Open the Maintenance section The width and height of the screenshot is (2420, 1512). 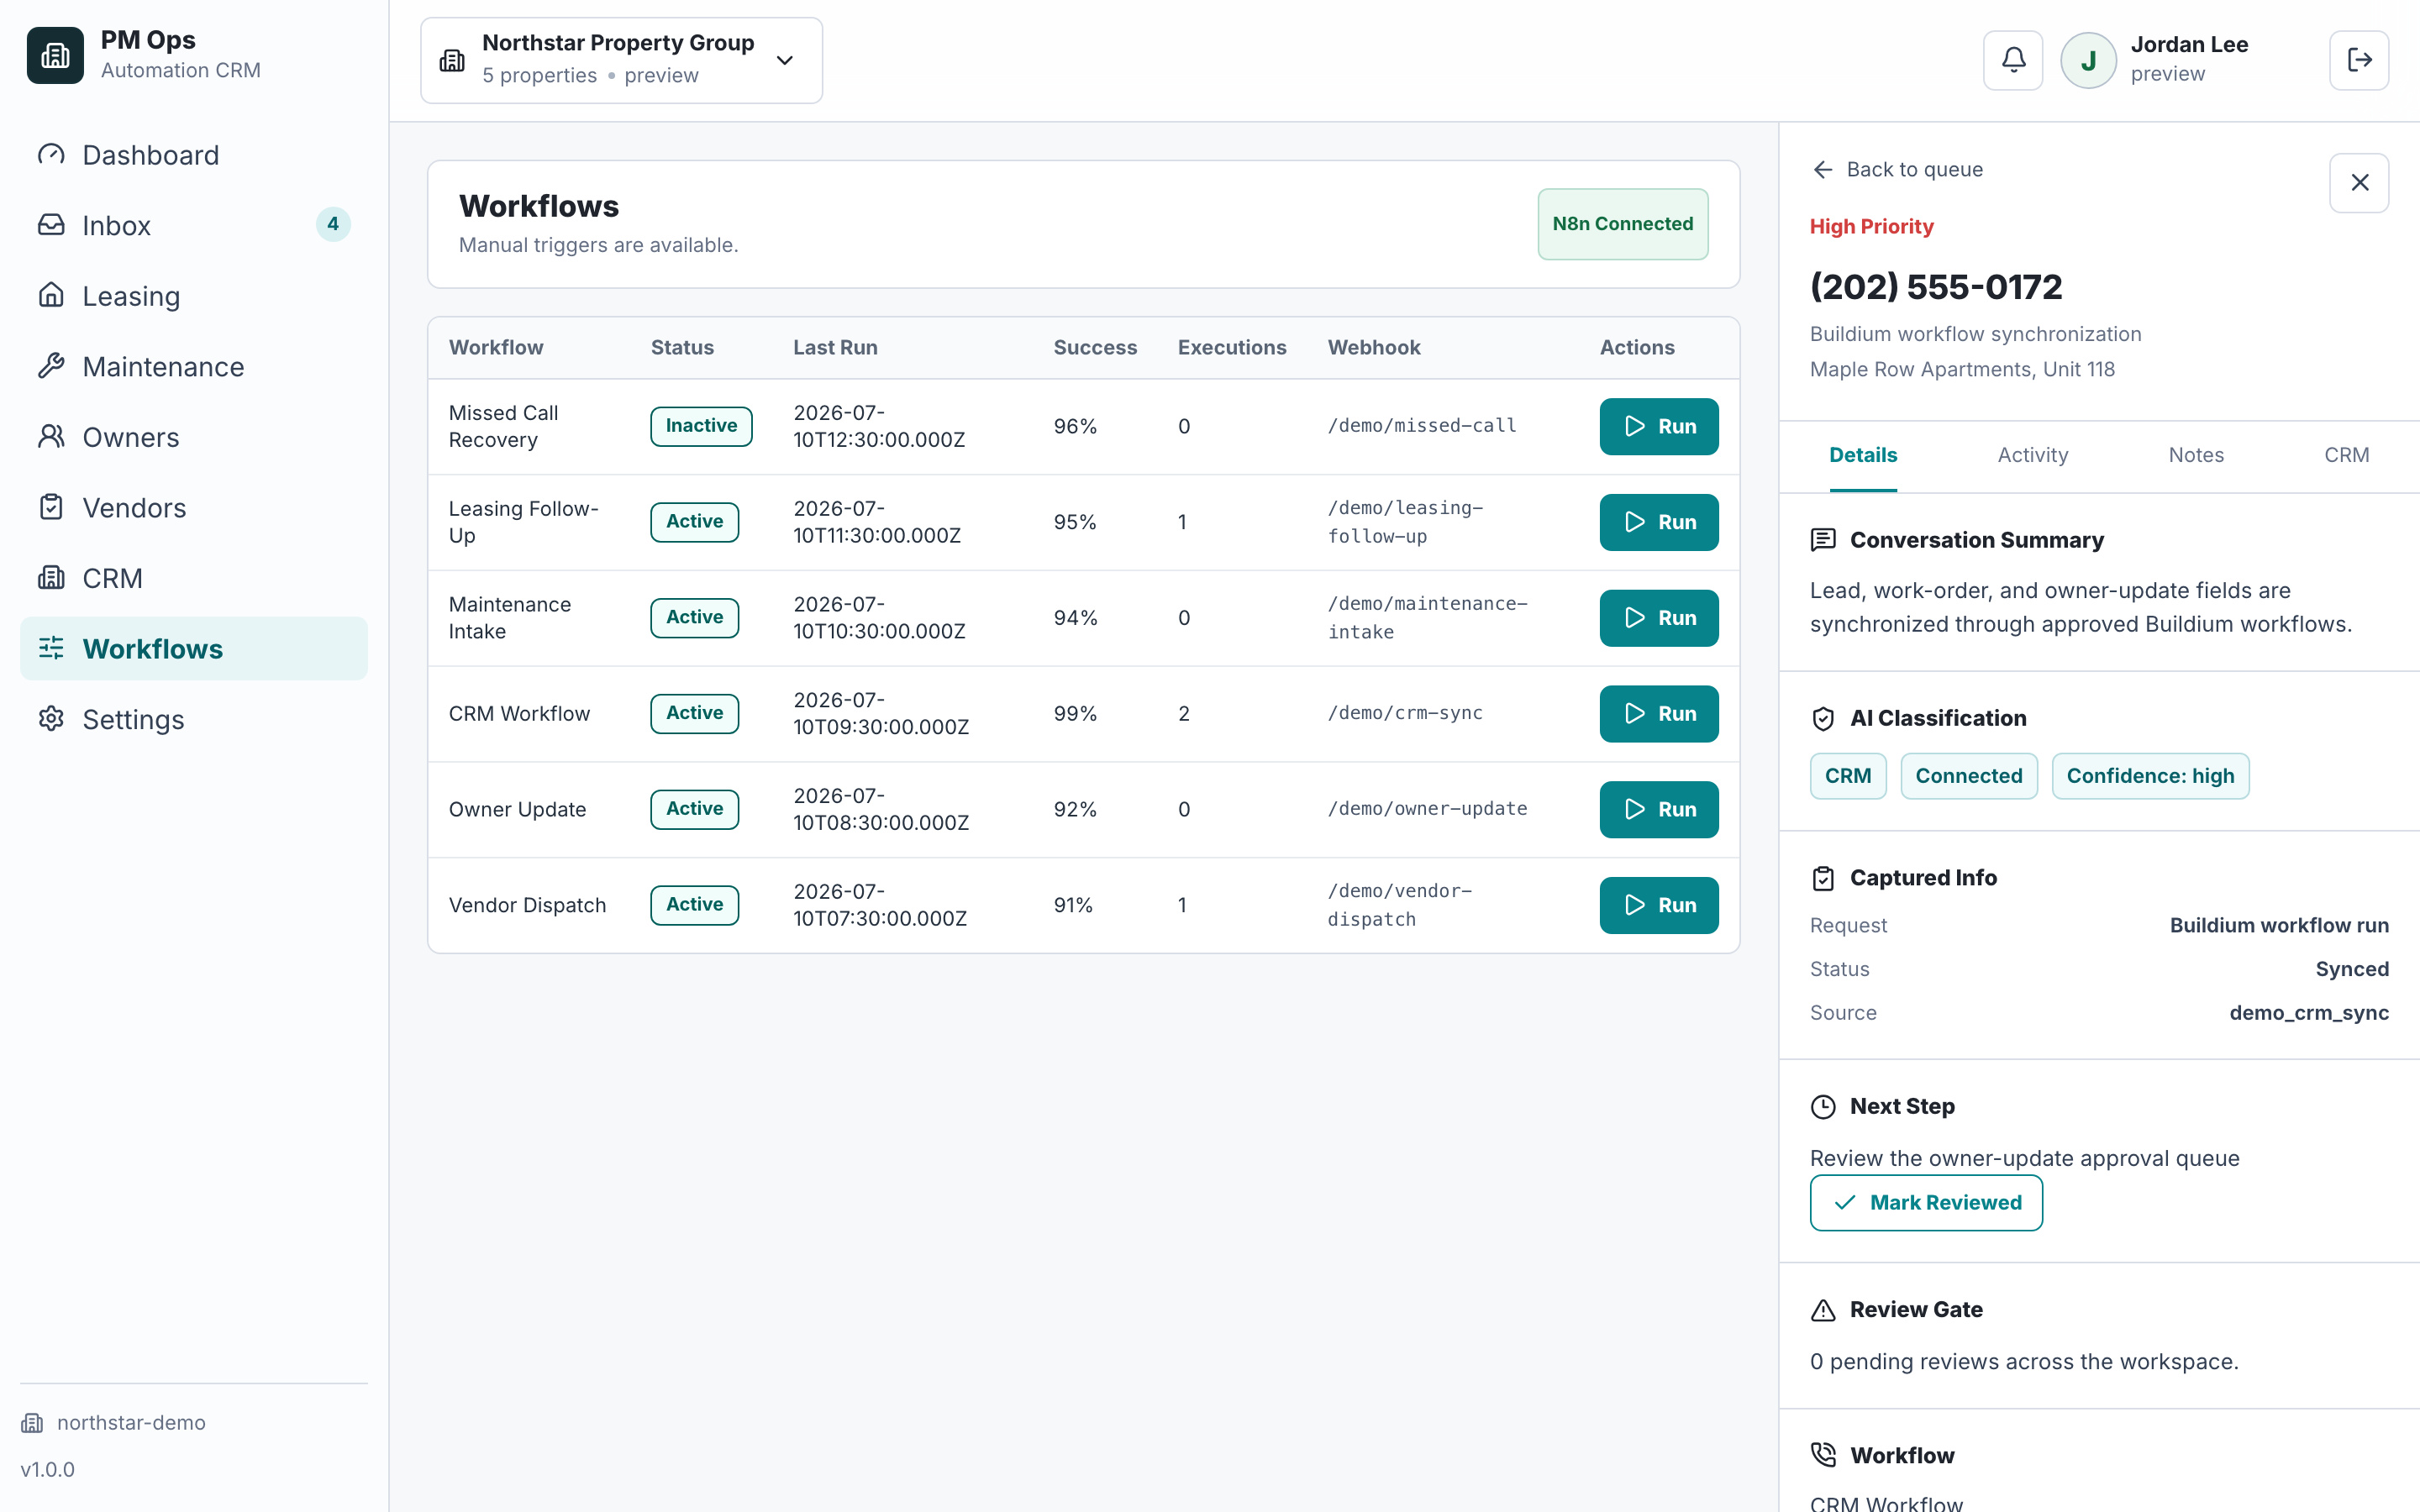pyautogui.click(x=194, y=367)
